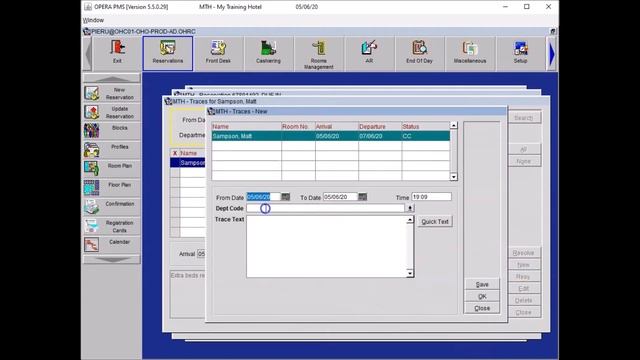Viewport: 640px width, 360px height.
Task: Open Calendar from the sidebar
Action: coord(112,245)
